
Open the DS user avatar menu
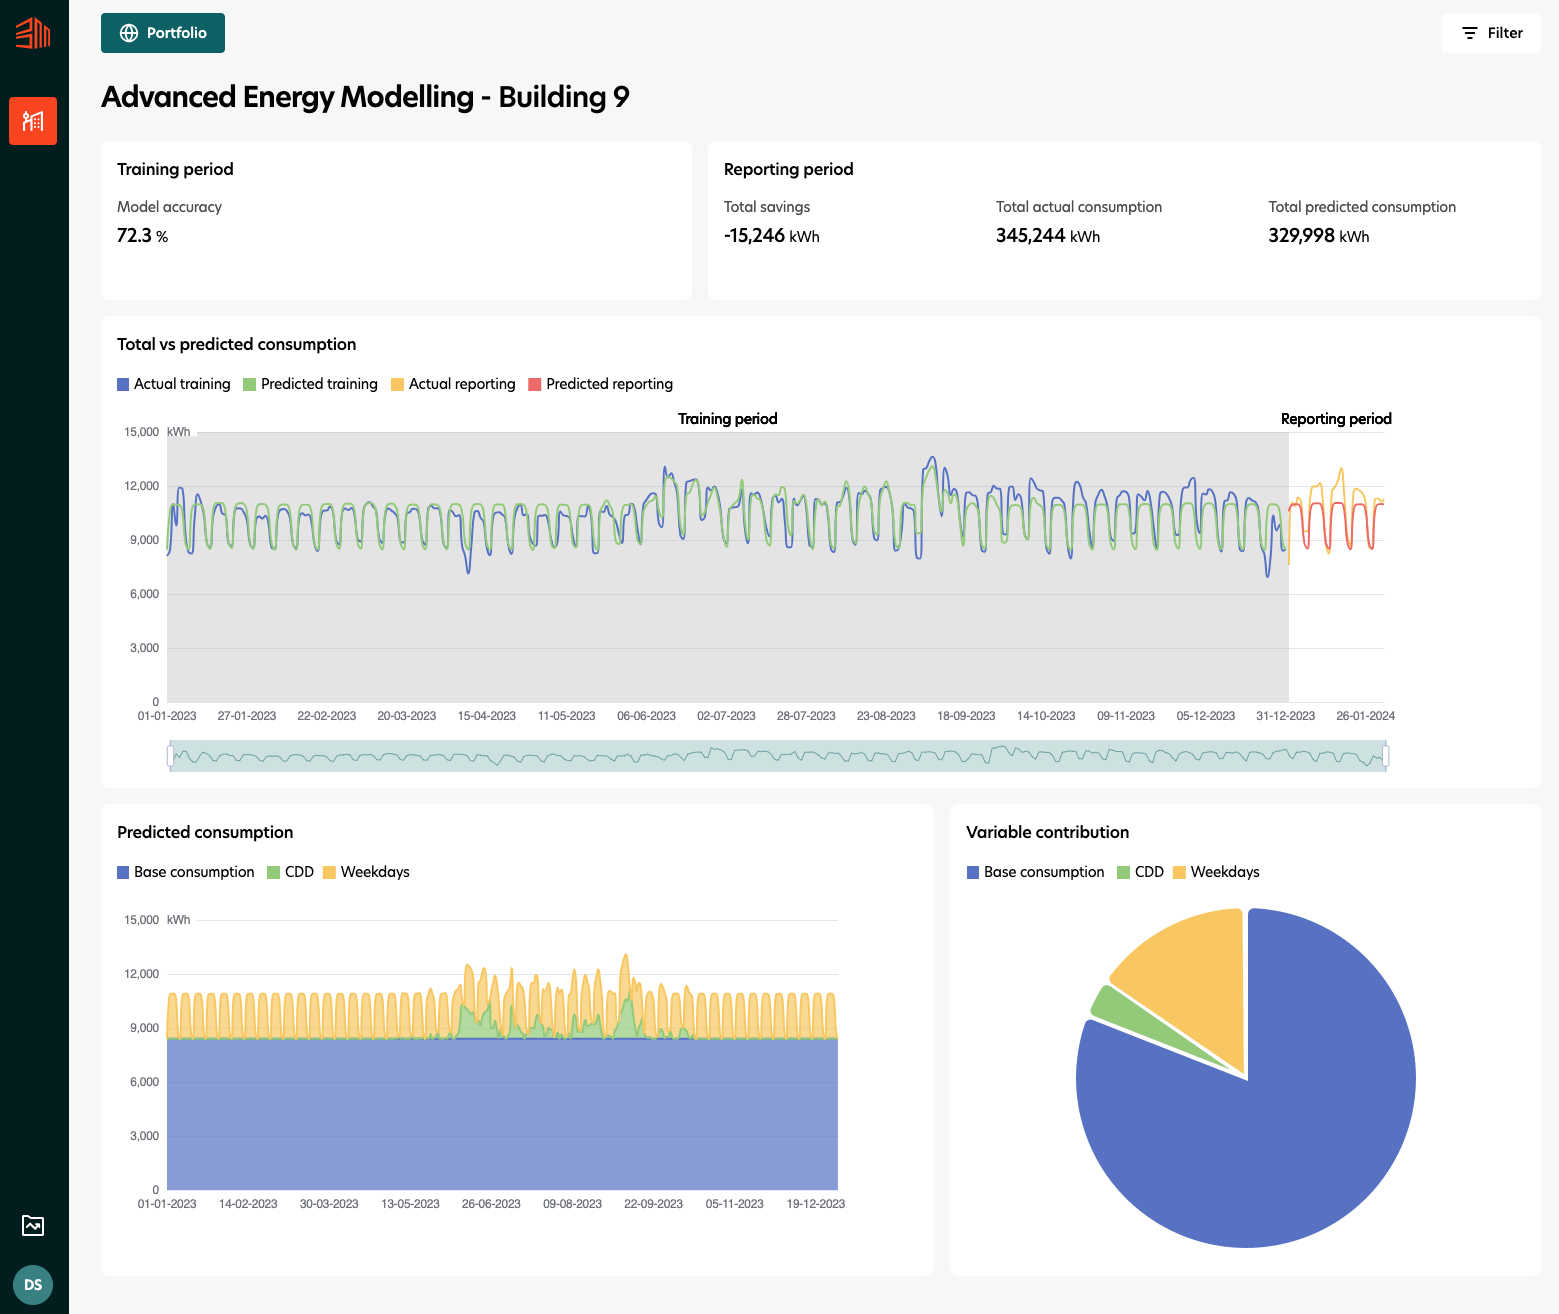[x=33, y=1285]
